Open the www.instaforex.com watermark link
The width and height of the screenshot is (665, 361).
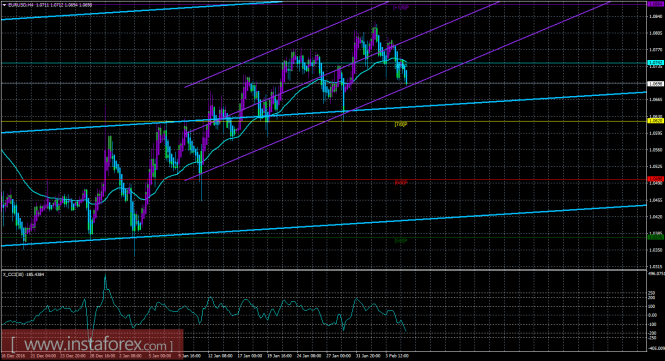92,344
